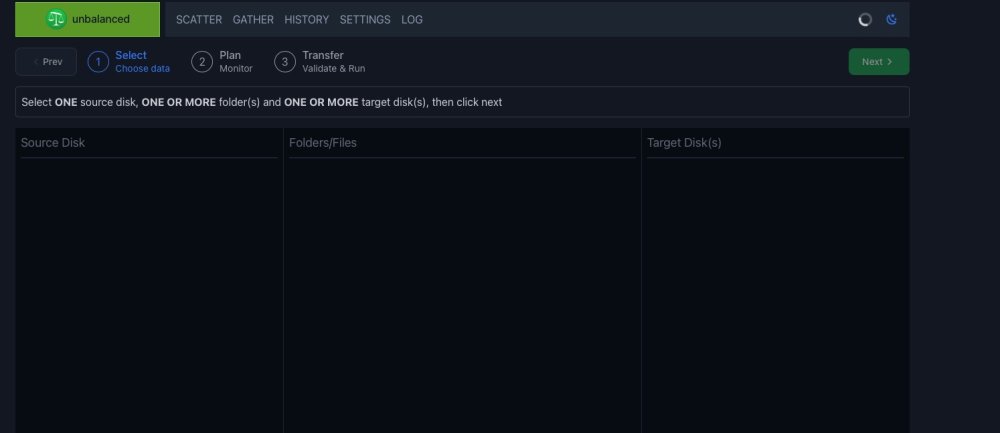Click the Source Disk panel header
Image resolution: width=1000 pixels, height=433 pixels.
53,143
